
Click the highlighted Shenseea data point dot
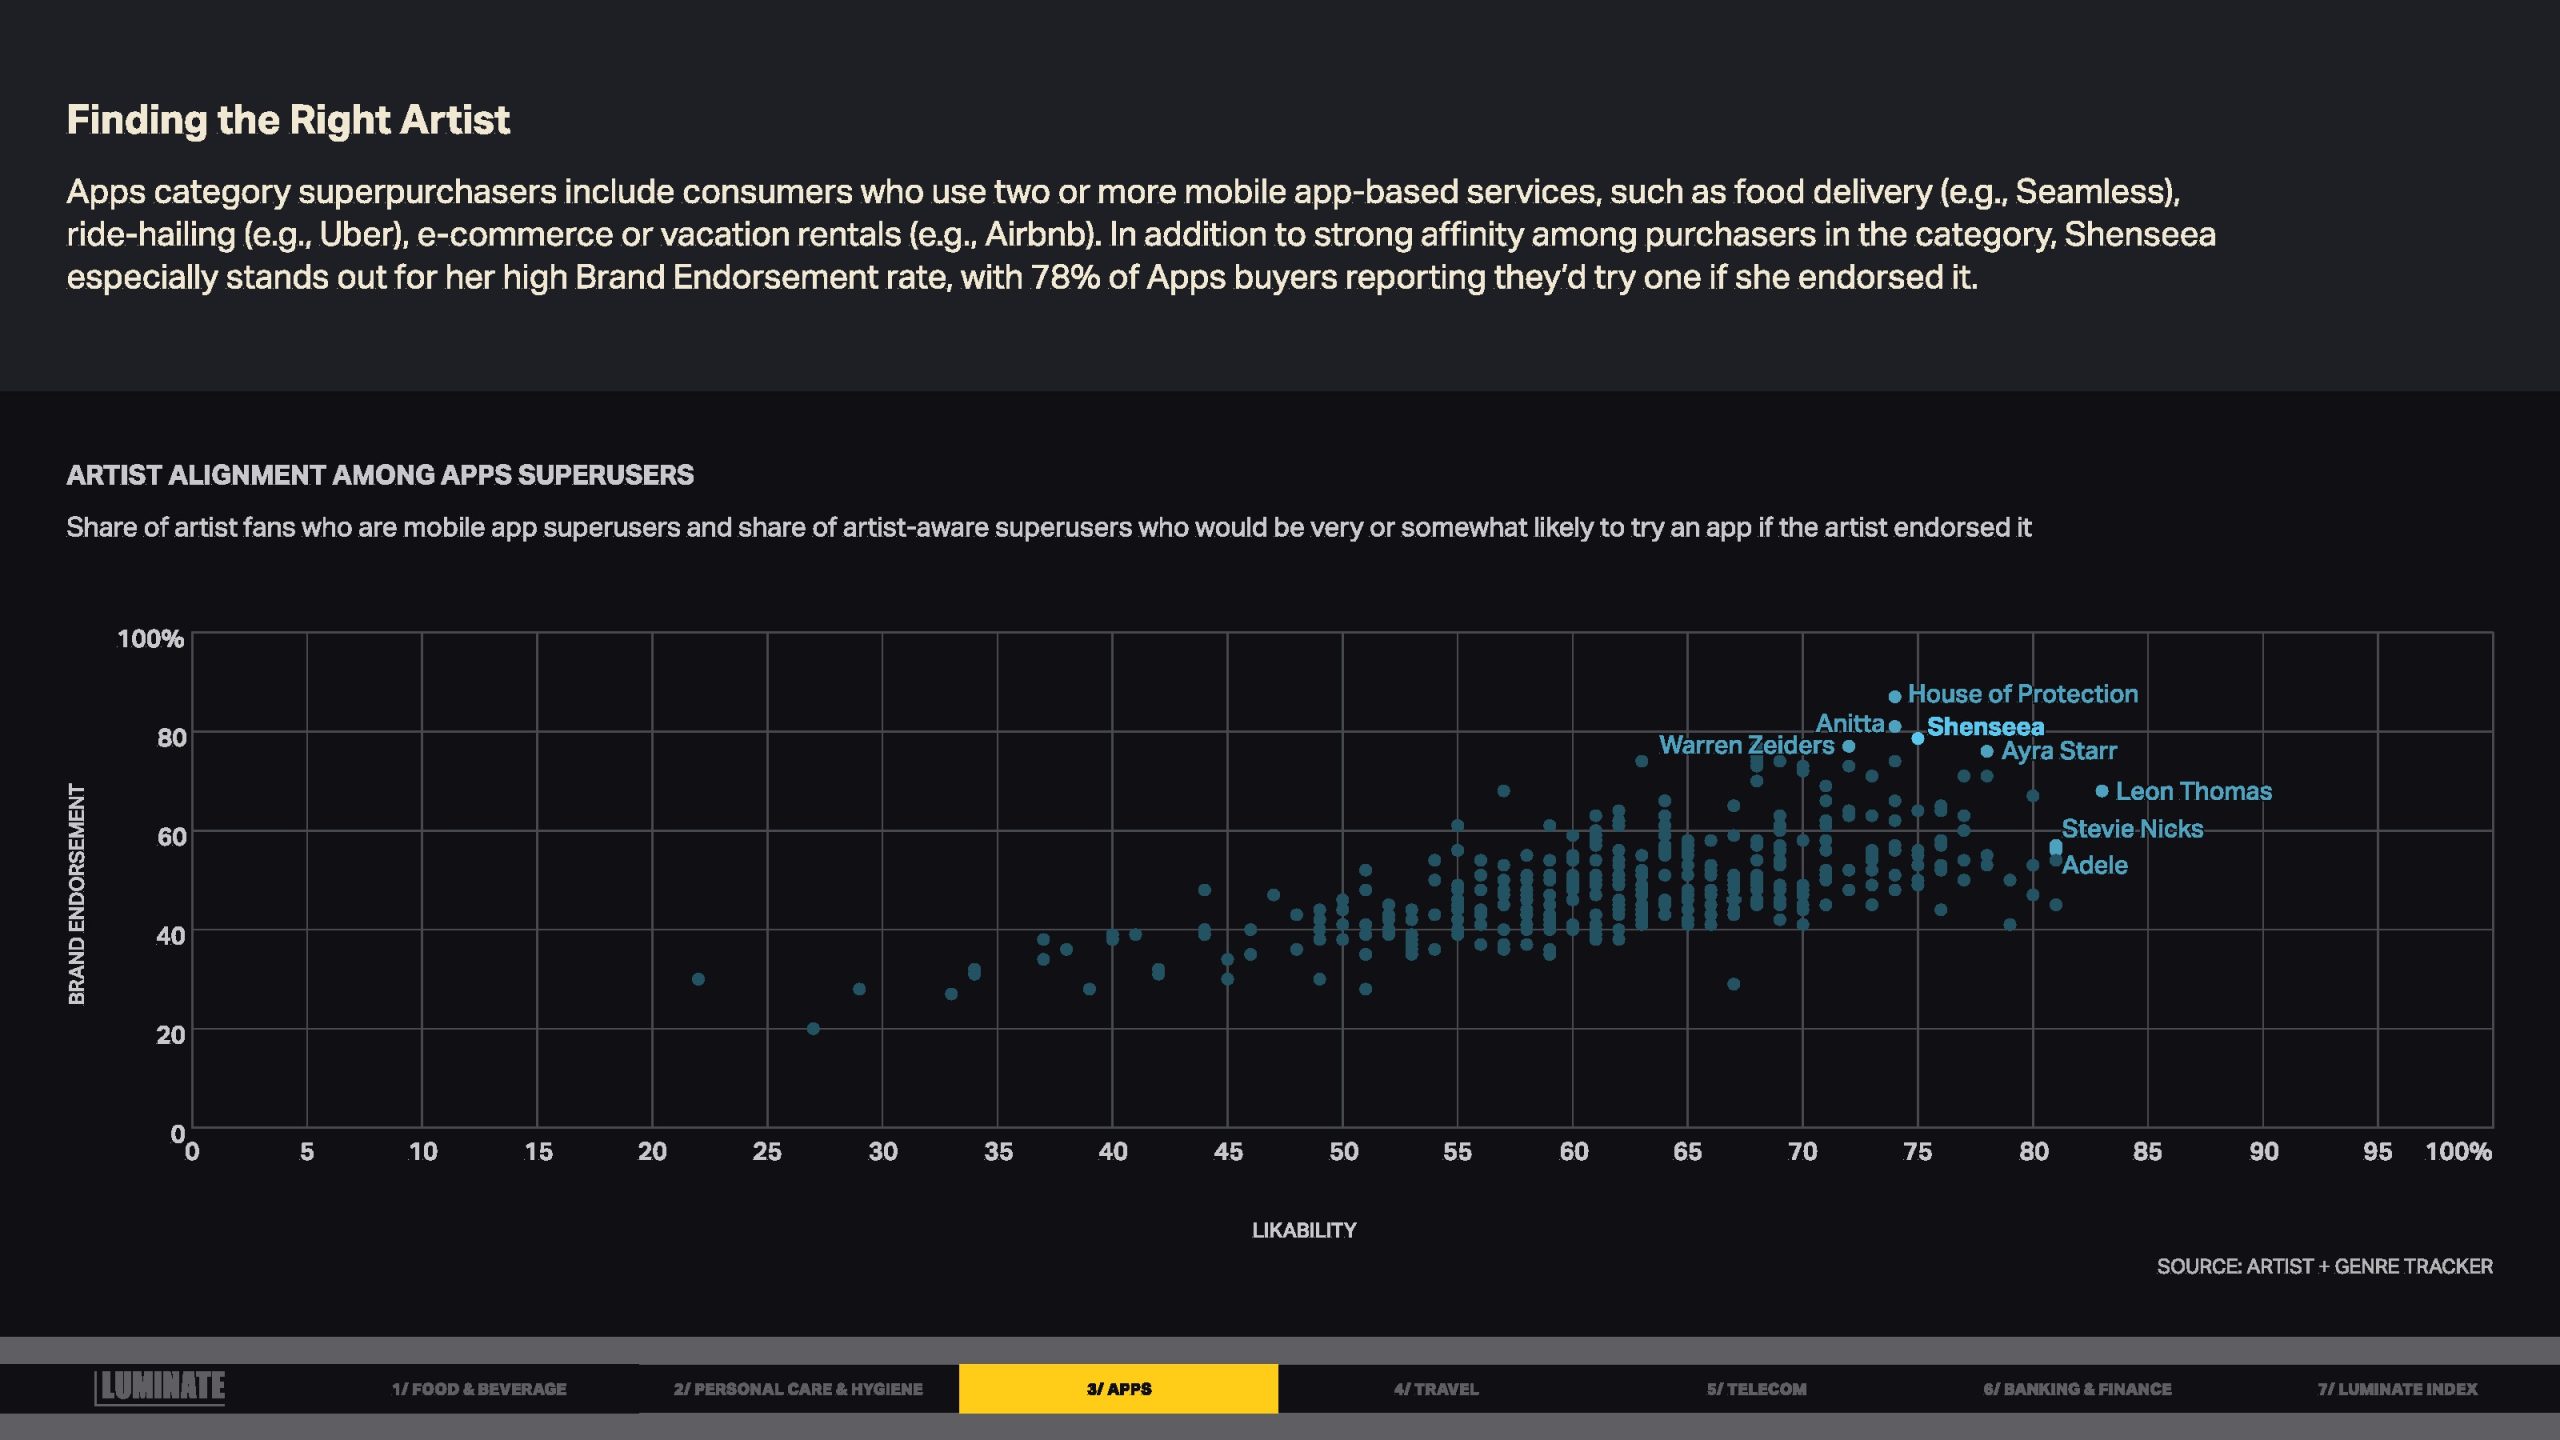tap(1917, 739)
